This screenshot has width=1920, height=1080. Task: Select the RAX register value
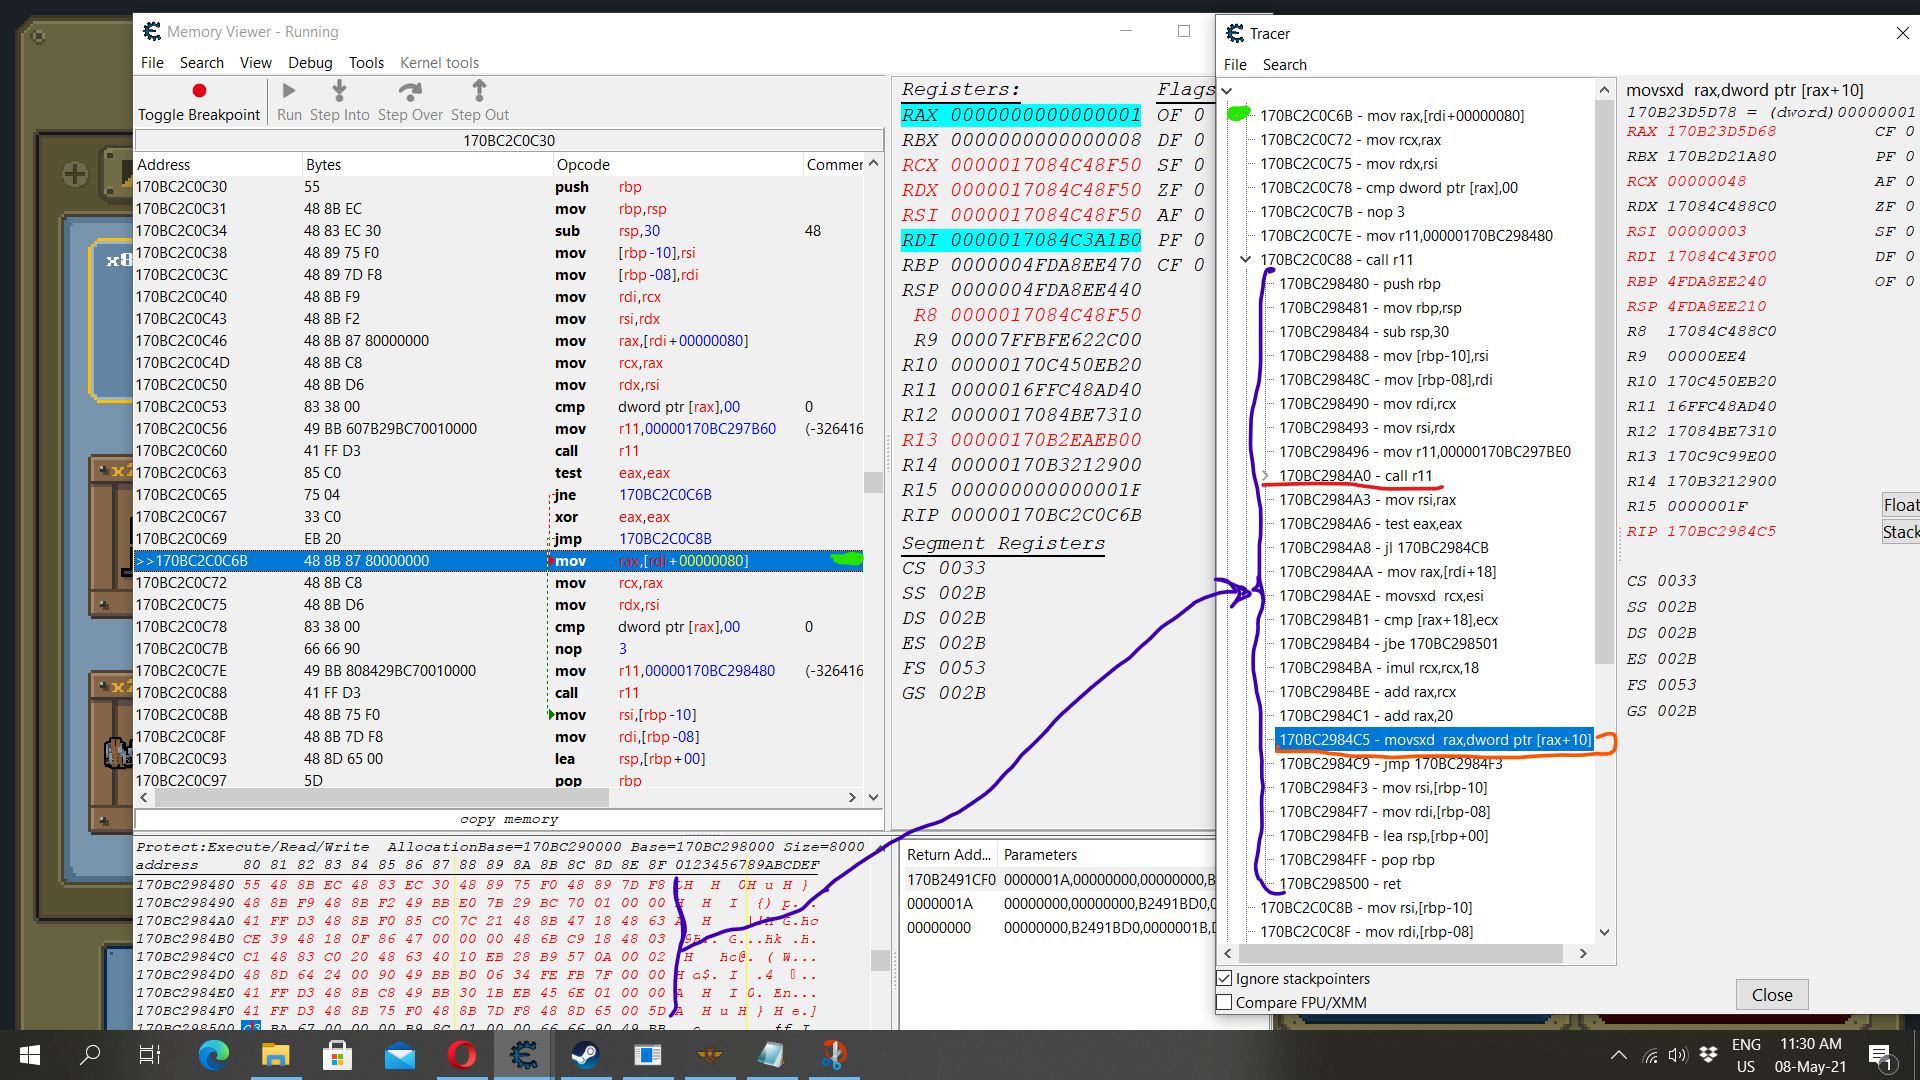1044,115
